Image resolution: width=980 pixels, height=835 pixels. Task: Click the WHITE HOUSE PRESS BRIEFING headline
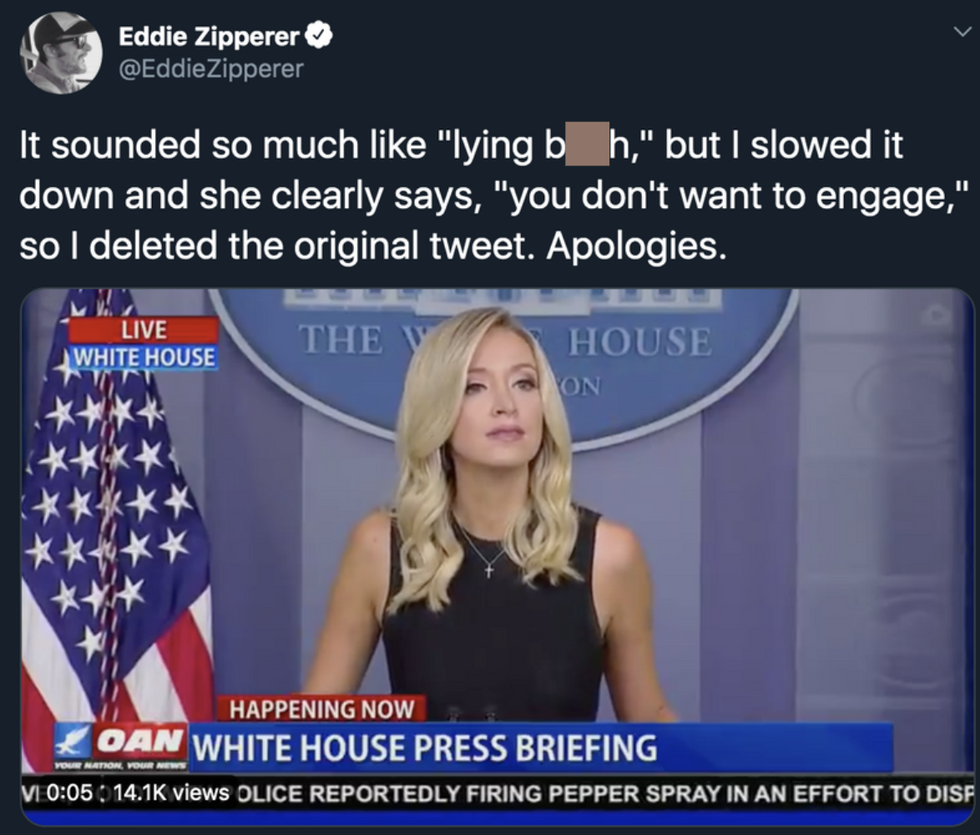(424, 747)
